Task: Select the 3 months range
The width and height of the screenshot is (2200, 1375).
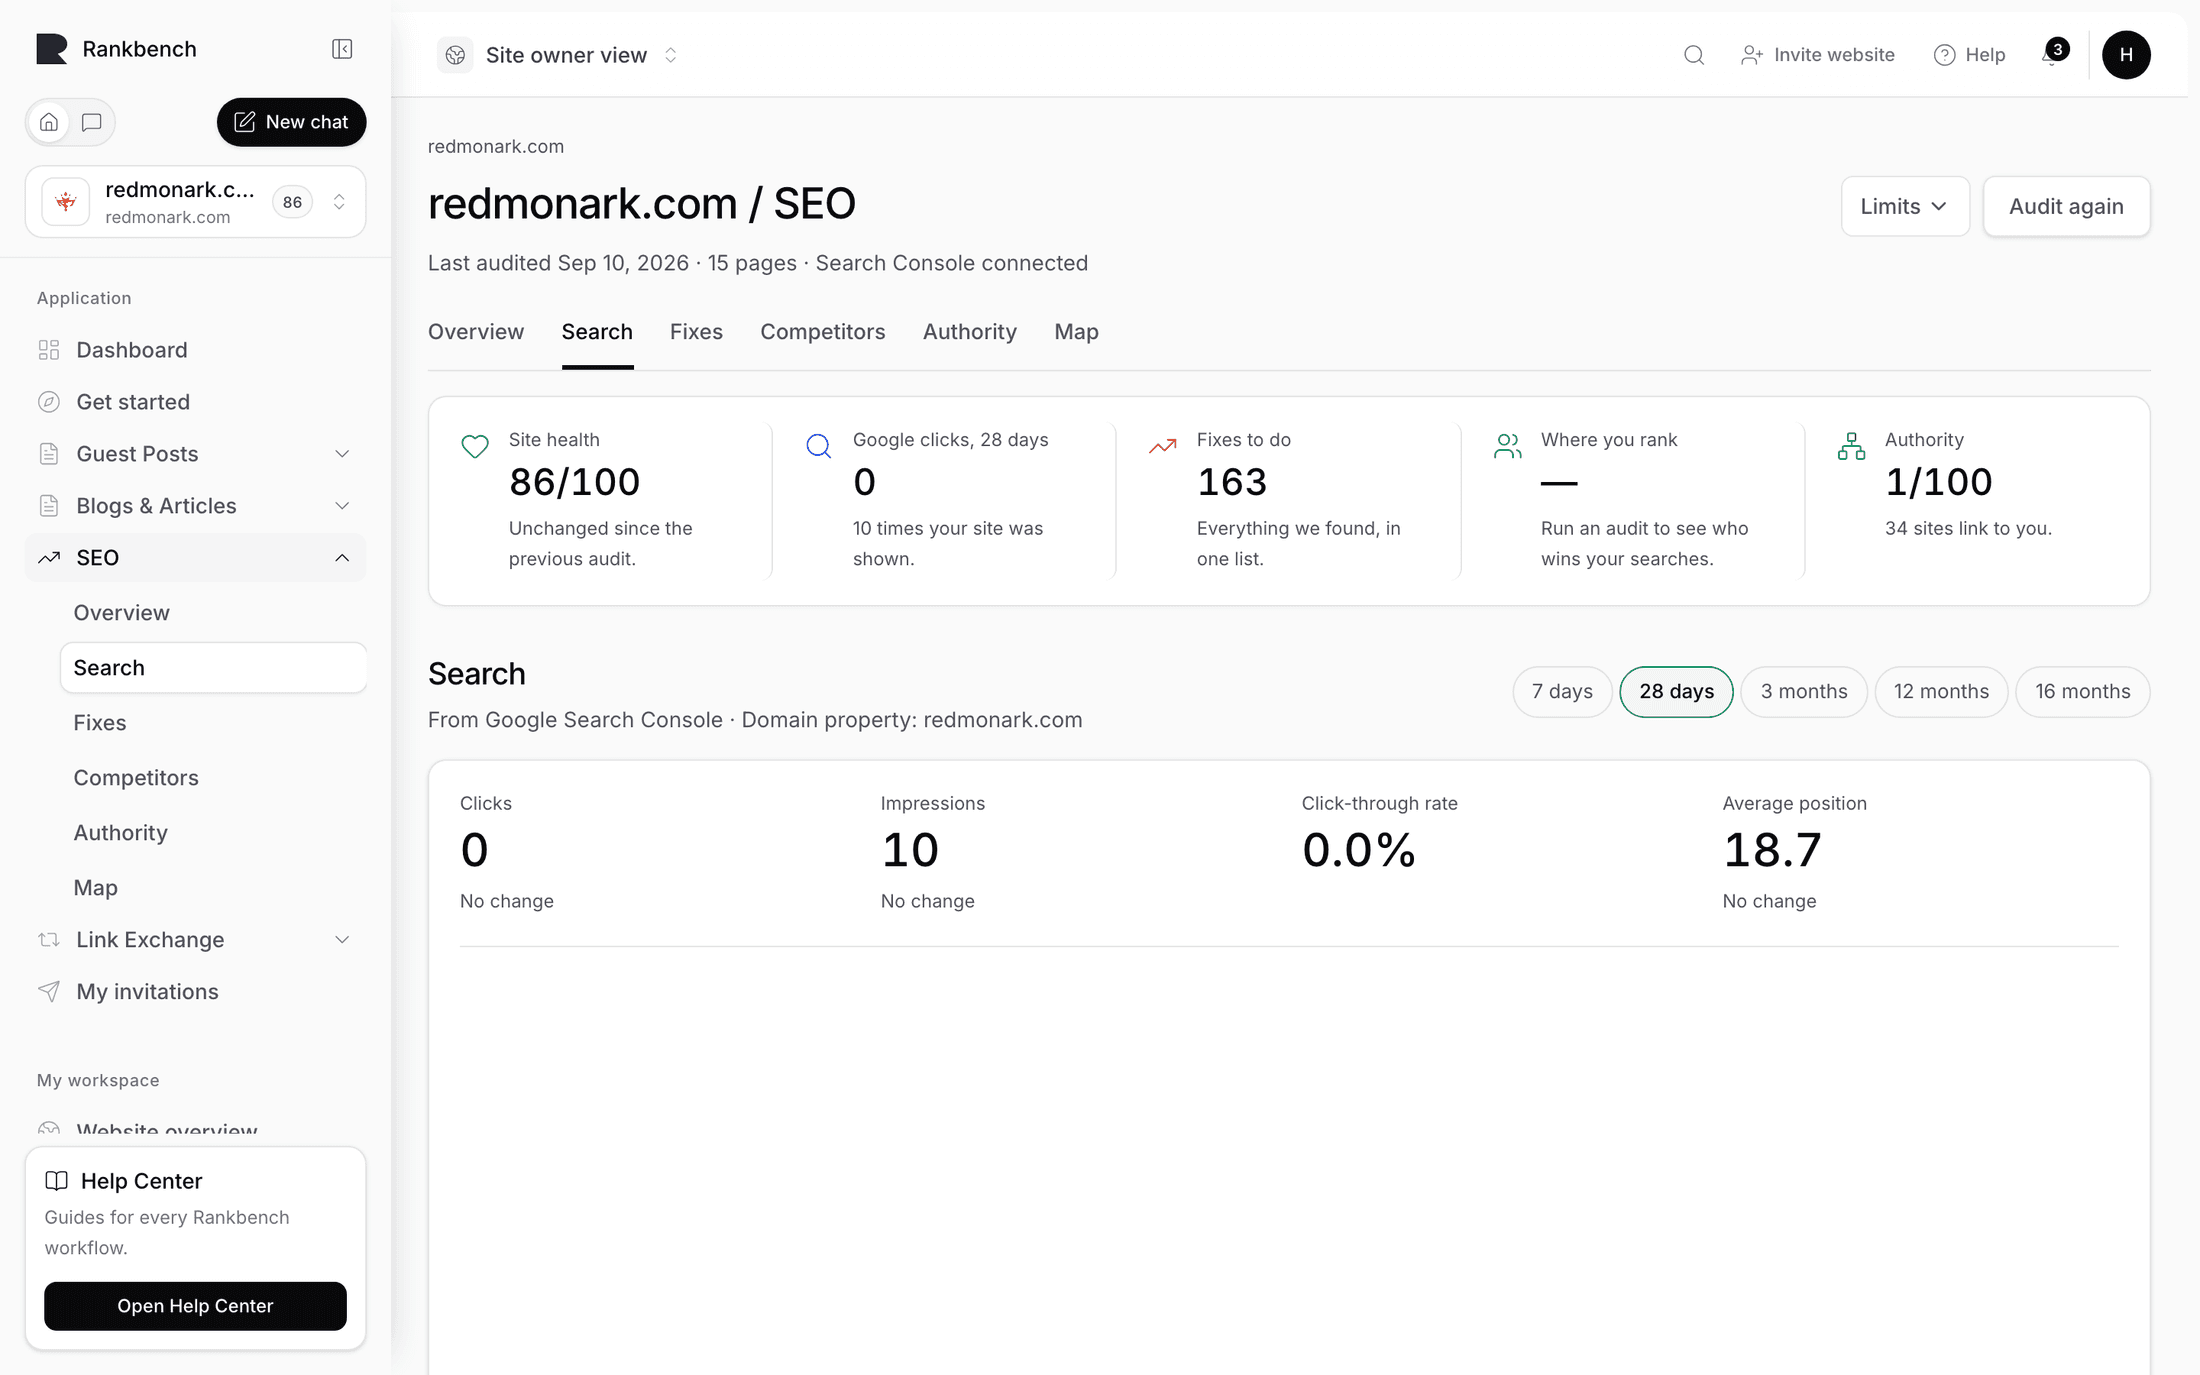Action: click(x=1804, y=692)
